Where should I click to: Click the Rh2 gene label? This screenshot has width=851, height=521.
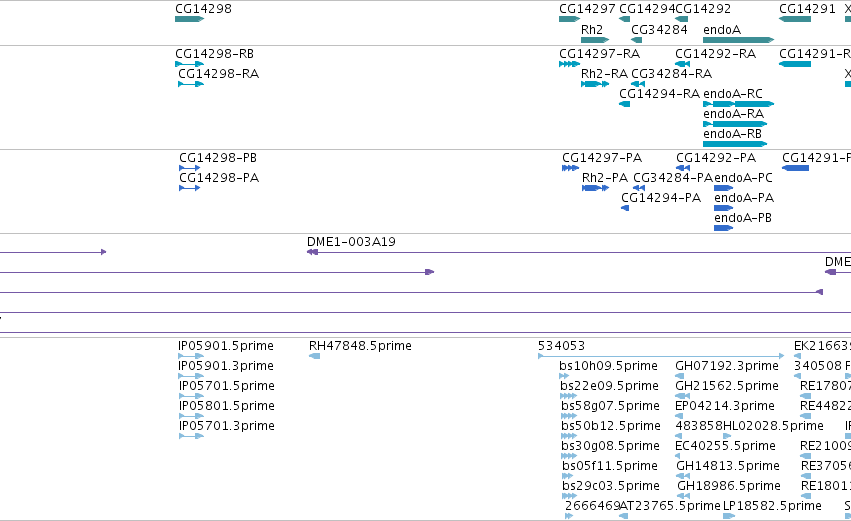click(x=592, y=29)
